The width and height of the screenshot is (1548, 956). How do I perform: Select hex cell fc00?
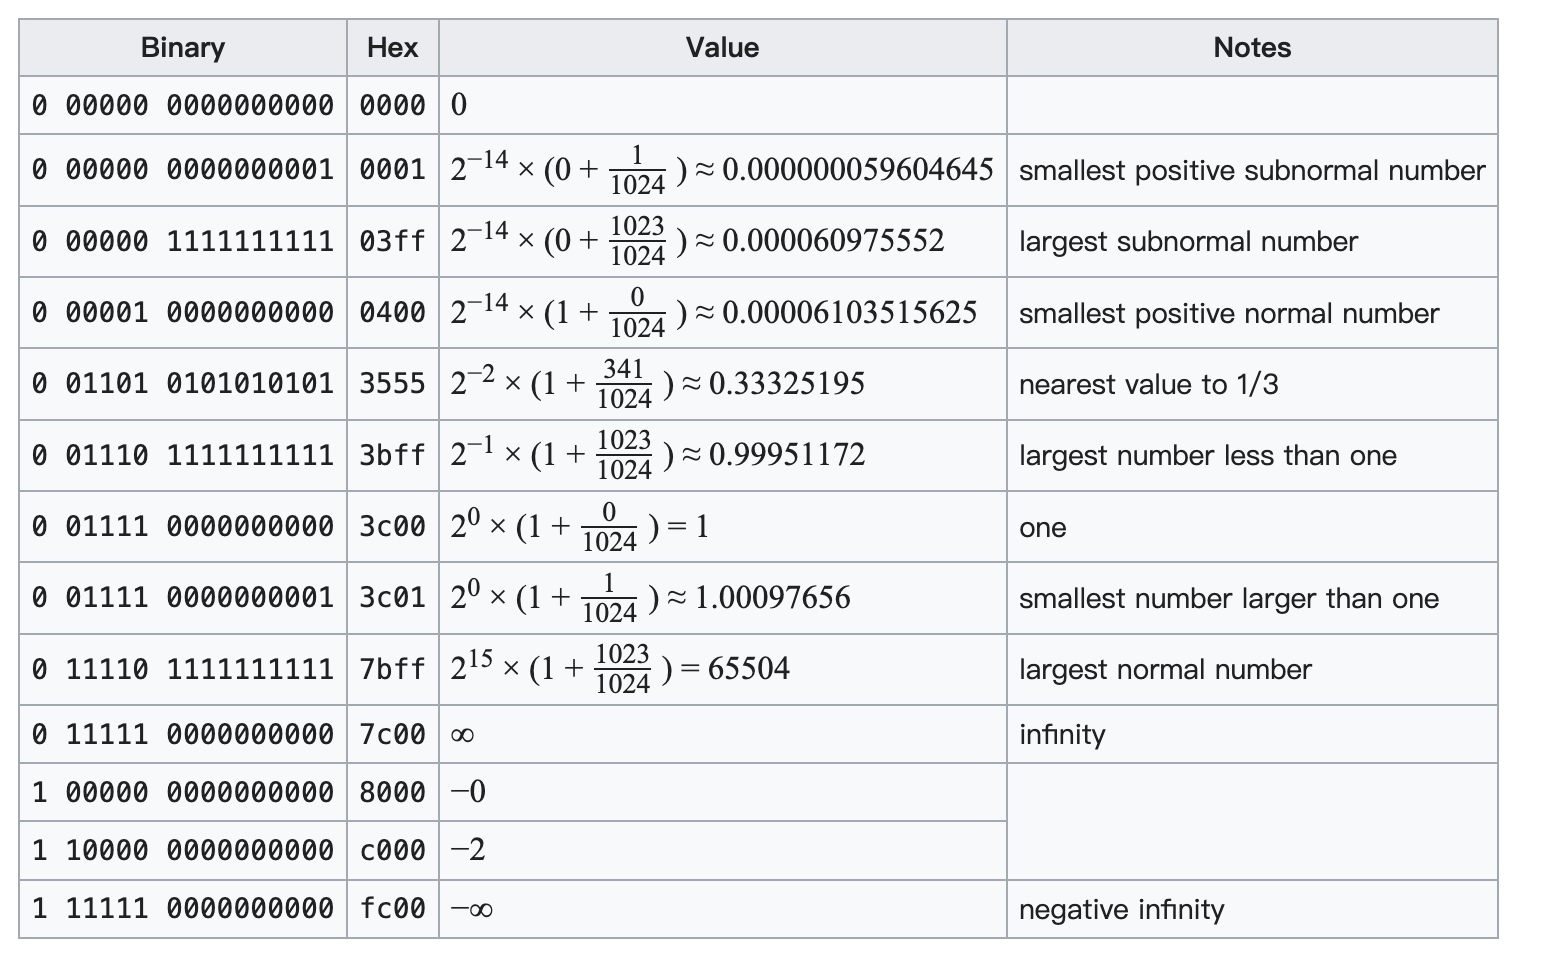[x=392, y=909]
